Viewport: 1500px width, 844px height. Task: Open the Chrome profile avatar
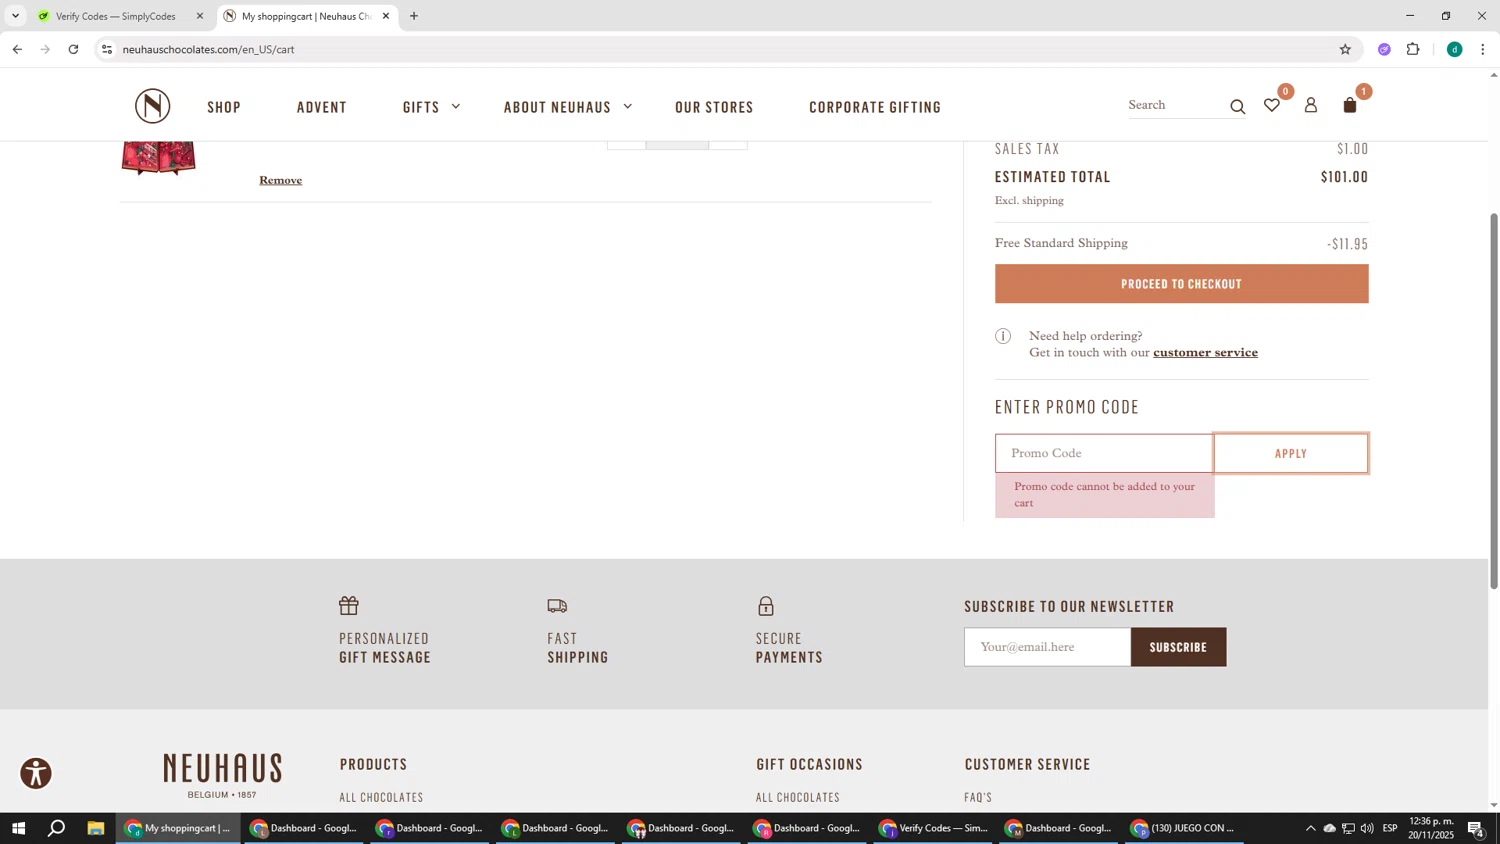tap(1455, 49)
